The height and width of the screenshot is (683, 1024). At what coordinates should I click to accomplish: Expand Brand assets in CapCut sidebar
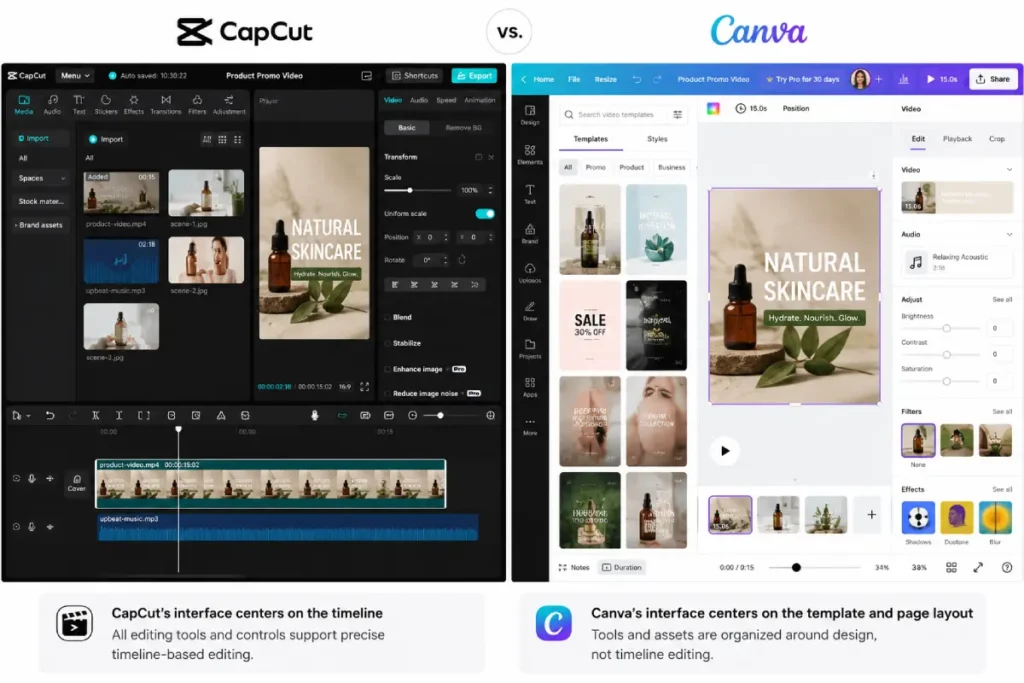pyautogui.click(x=40, y=225)
